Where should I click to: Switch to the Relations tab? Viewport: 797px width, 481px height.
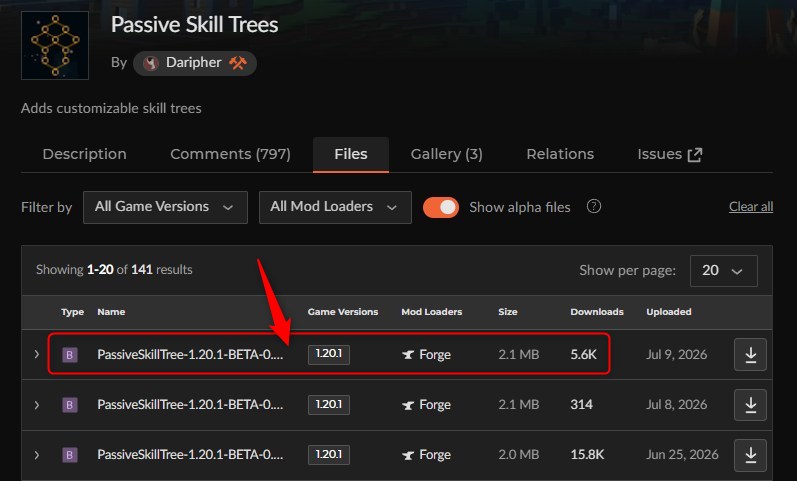coord(560,154)
